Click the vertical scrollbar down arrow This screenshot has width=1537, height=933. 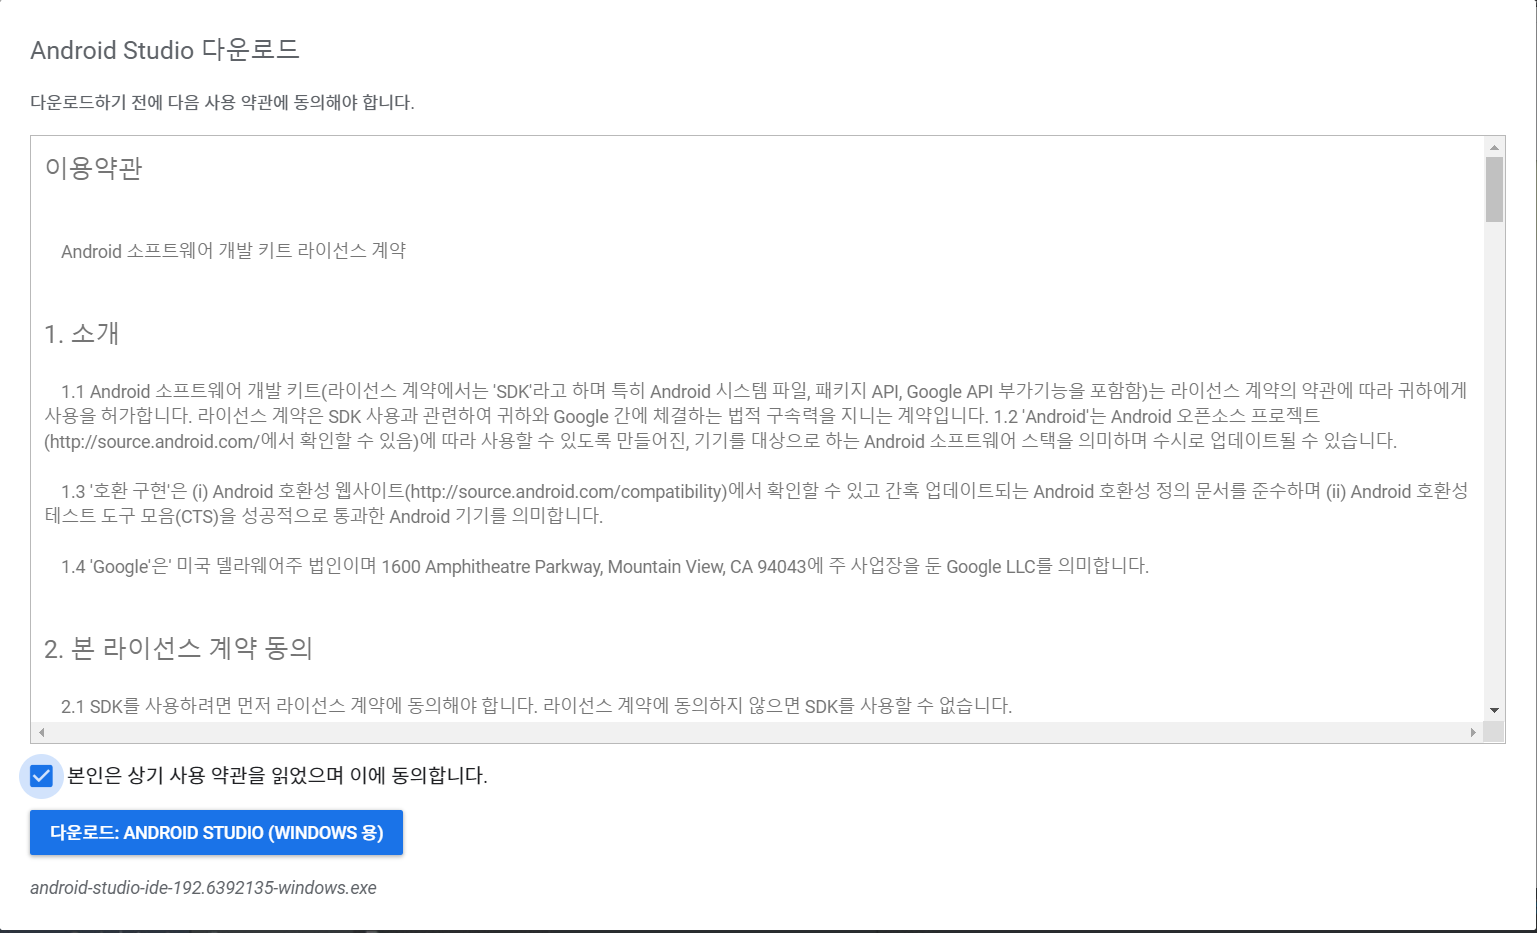pyautogui.click(x=1494, y=710)
